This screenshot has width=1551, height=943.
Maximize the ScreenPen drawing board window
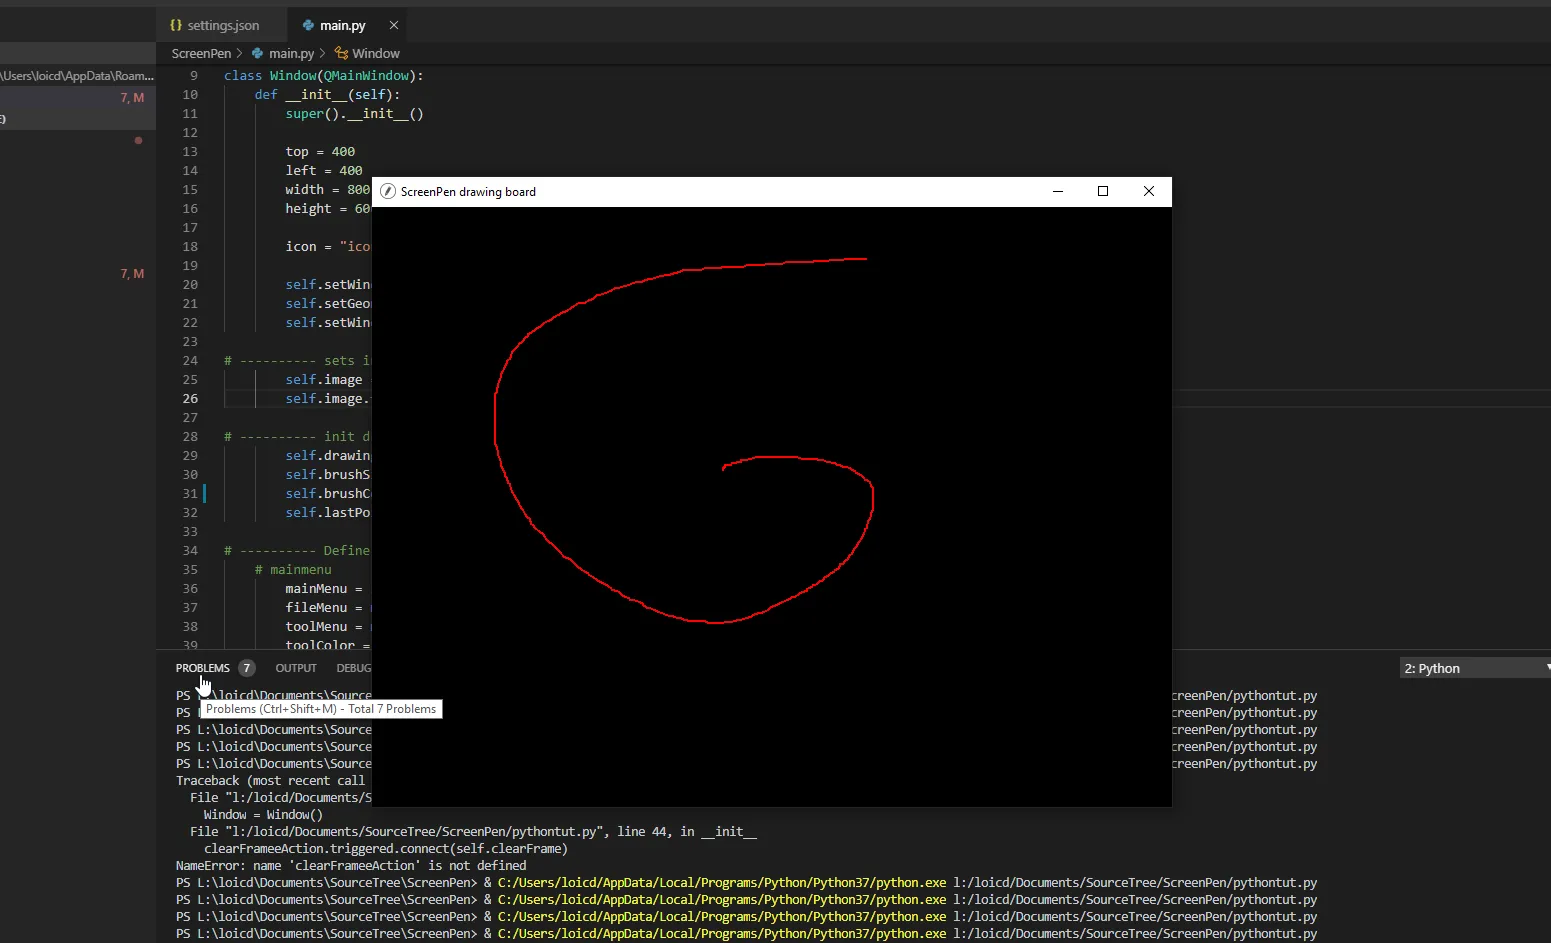(x=1103, y=191)
